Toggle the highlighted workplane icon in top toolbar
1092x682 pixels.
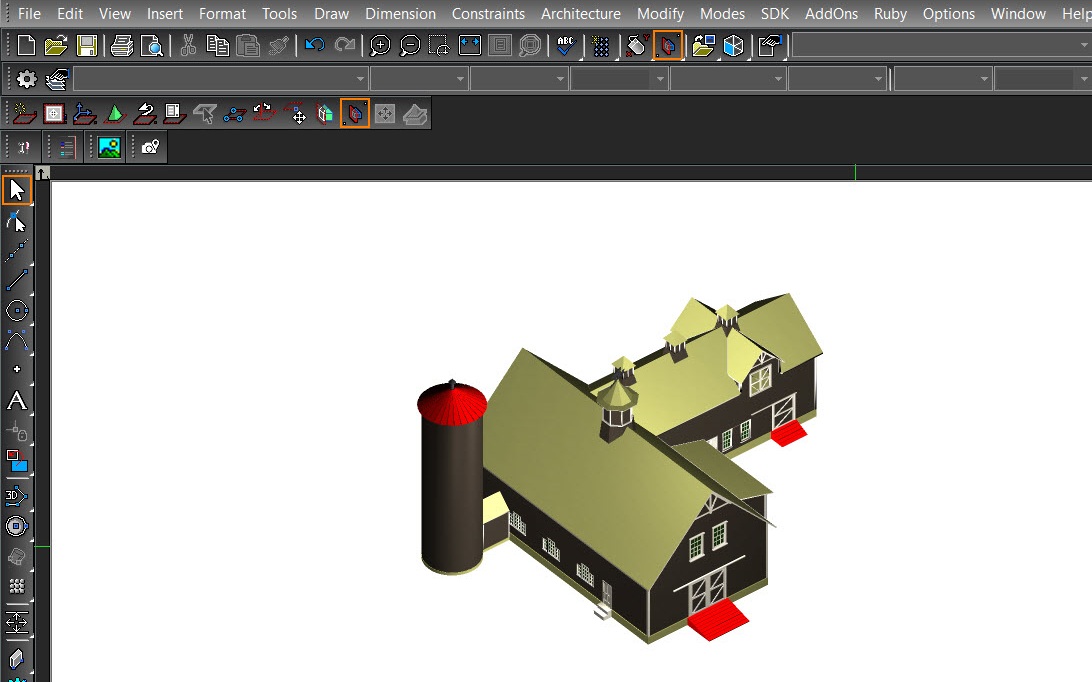(668, 46)
